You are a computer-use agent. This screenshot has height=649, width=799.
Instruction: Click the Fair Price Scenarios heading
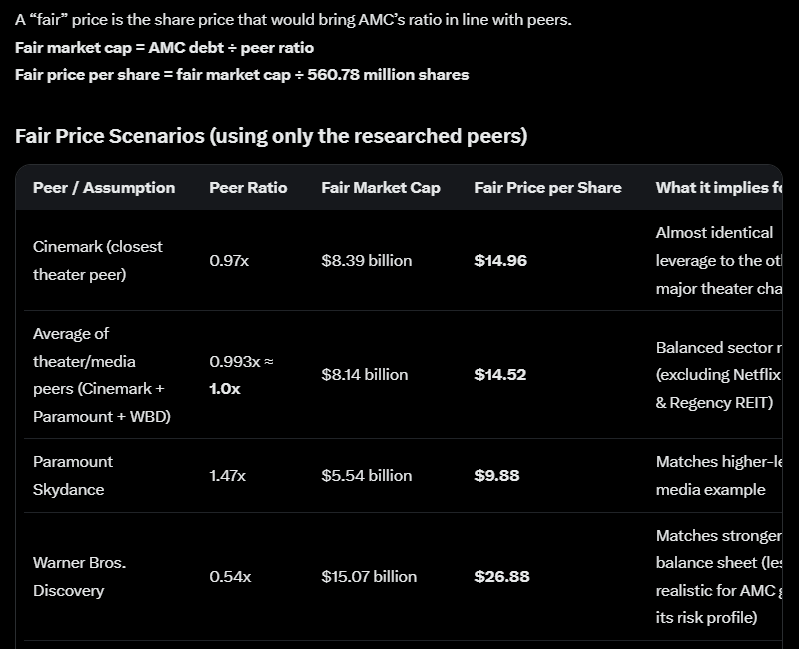tap(271, 136)
